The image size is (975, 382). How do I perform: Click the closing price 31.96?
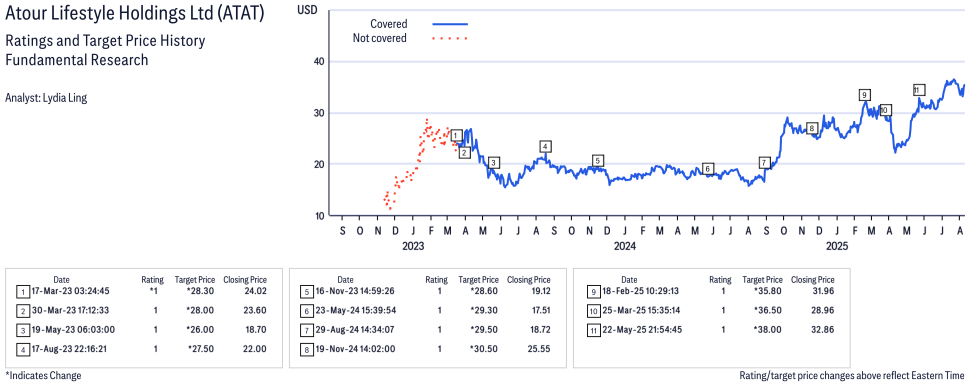tap(823, 291)
